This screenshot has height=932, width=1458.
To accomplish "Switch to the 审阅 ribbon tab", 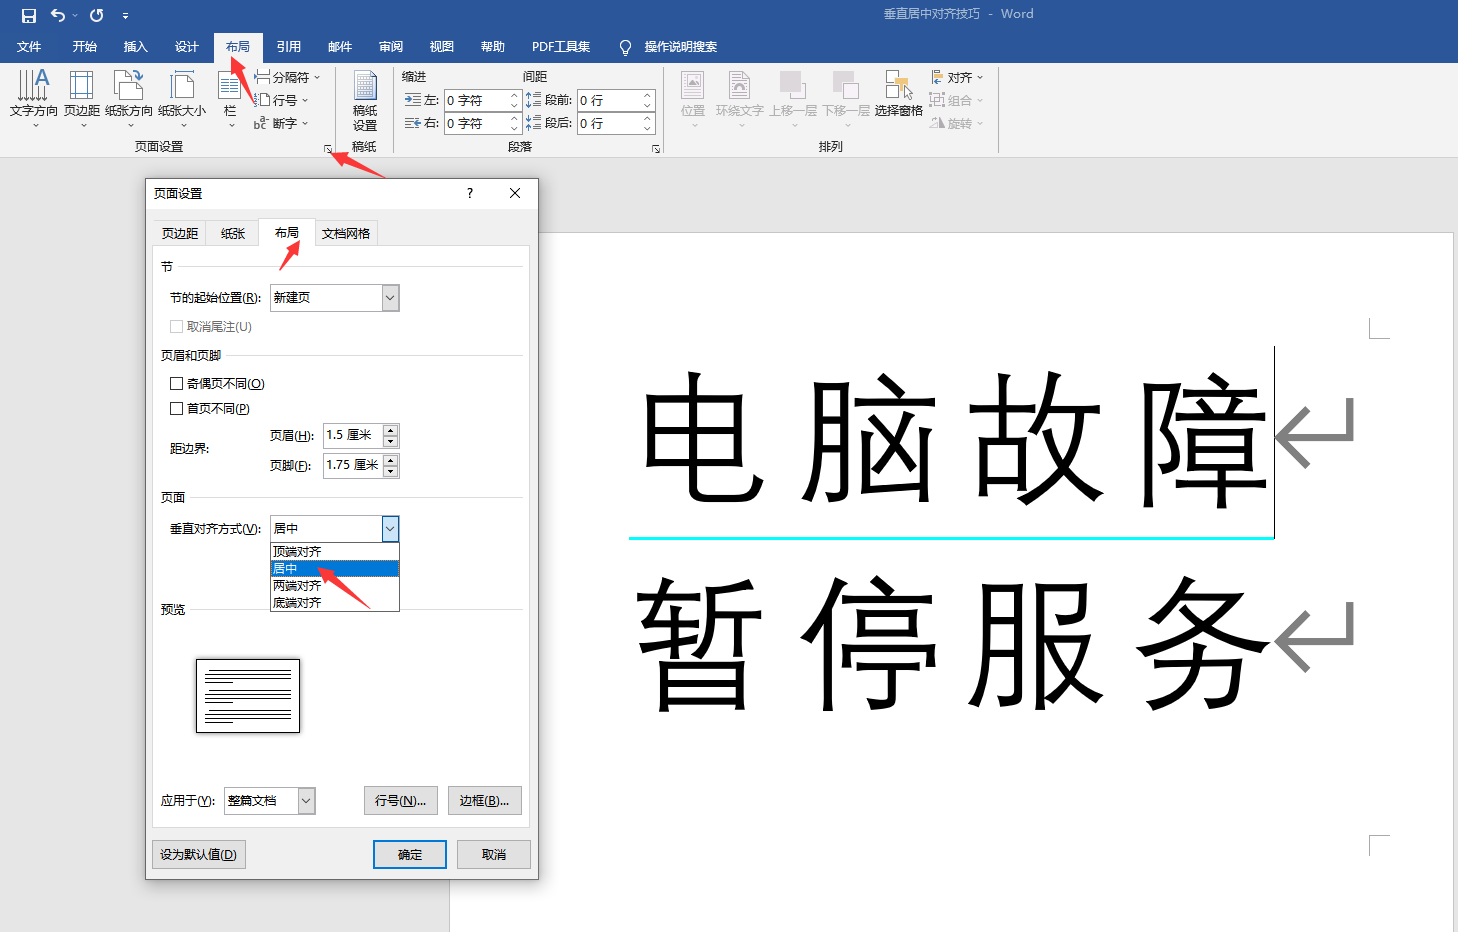I will click(391, 47).
